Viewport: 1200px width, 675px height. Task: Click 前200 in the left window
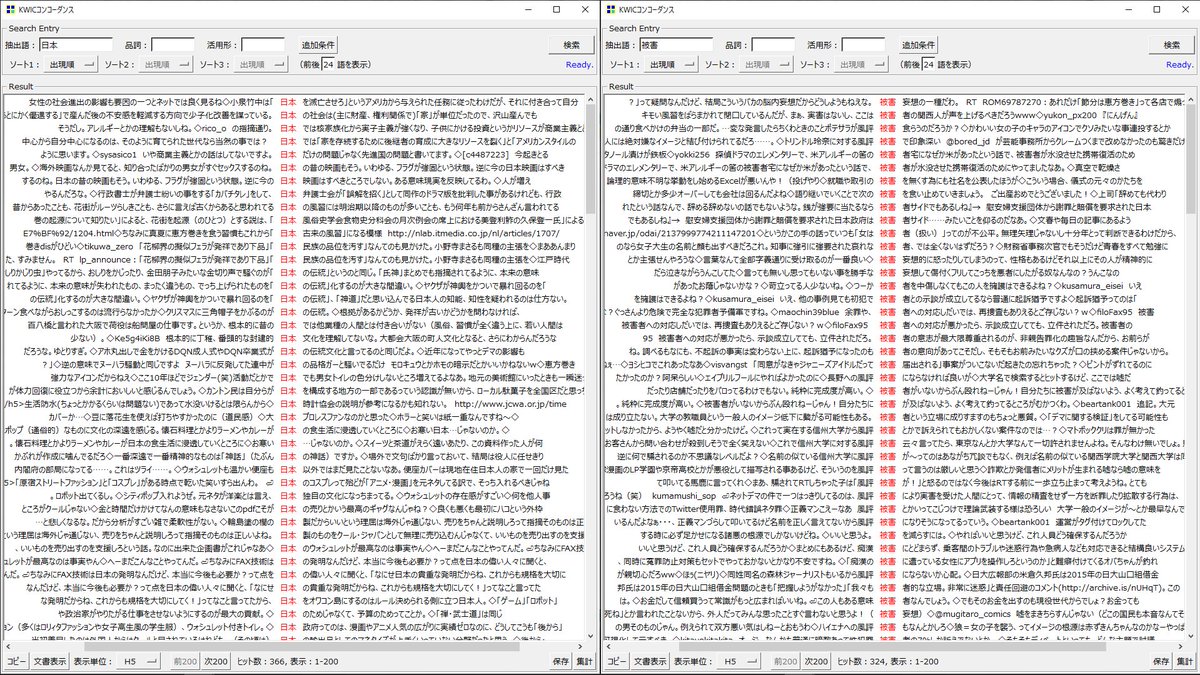185,662
